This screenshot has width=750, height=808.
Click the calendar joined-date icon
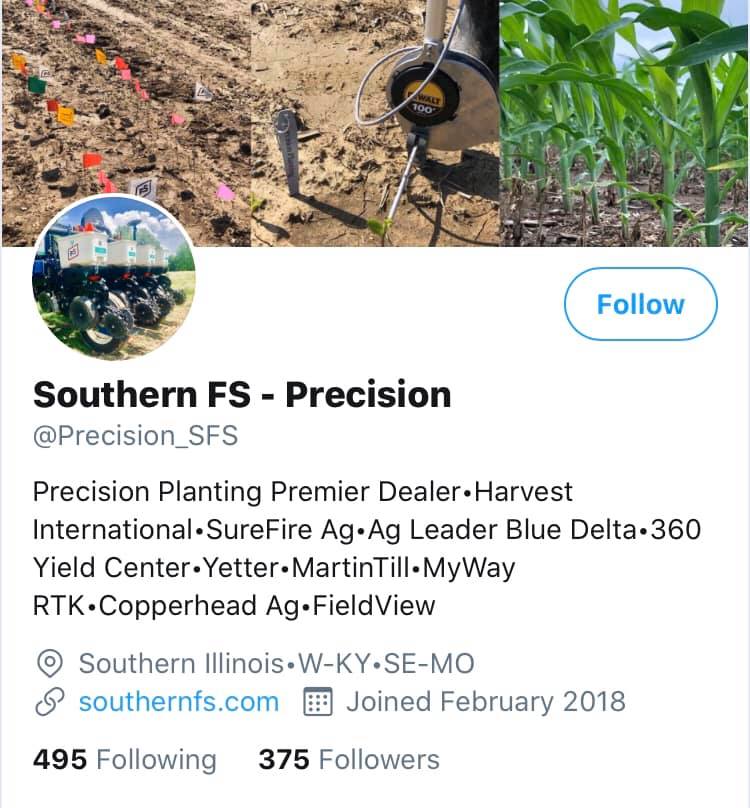click(317, 702)
